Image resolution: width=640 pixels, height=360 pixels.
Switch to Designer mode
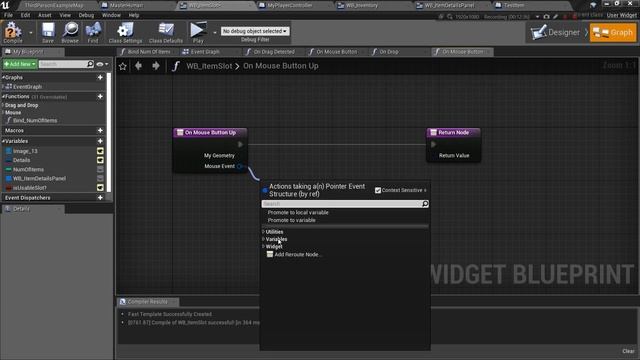[x=556, y=32]
